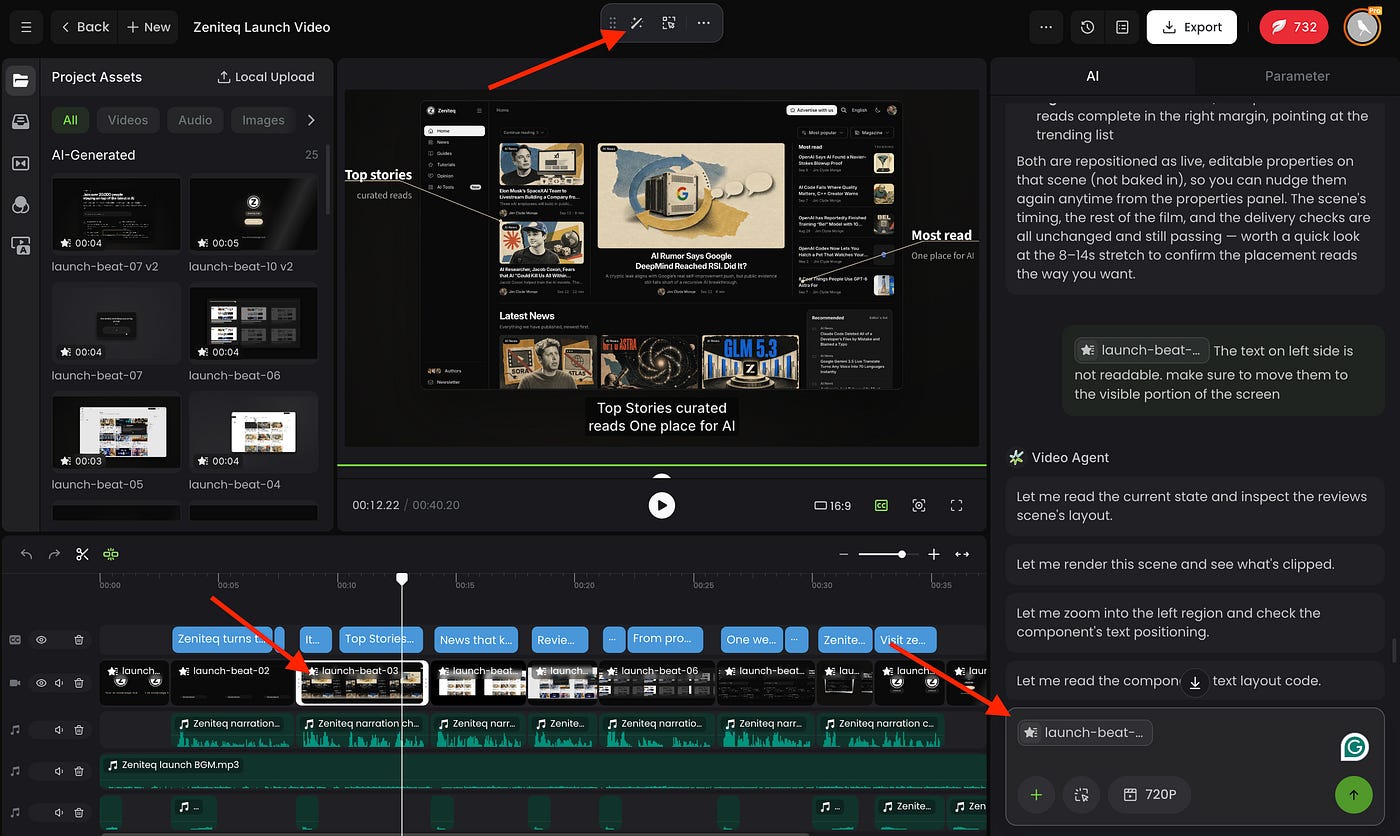
Task: Select the Videos asset filter tab
Action: click(x=128, y=120)
